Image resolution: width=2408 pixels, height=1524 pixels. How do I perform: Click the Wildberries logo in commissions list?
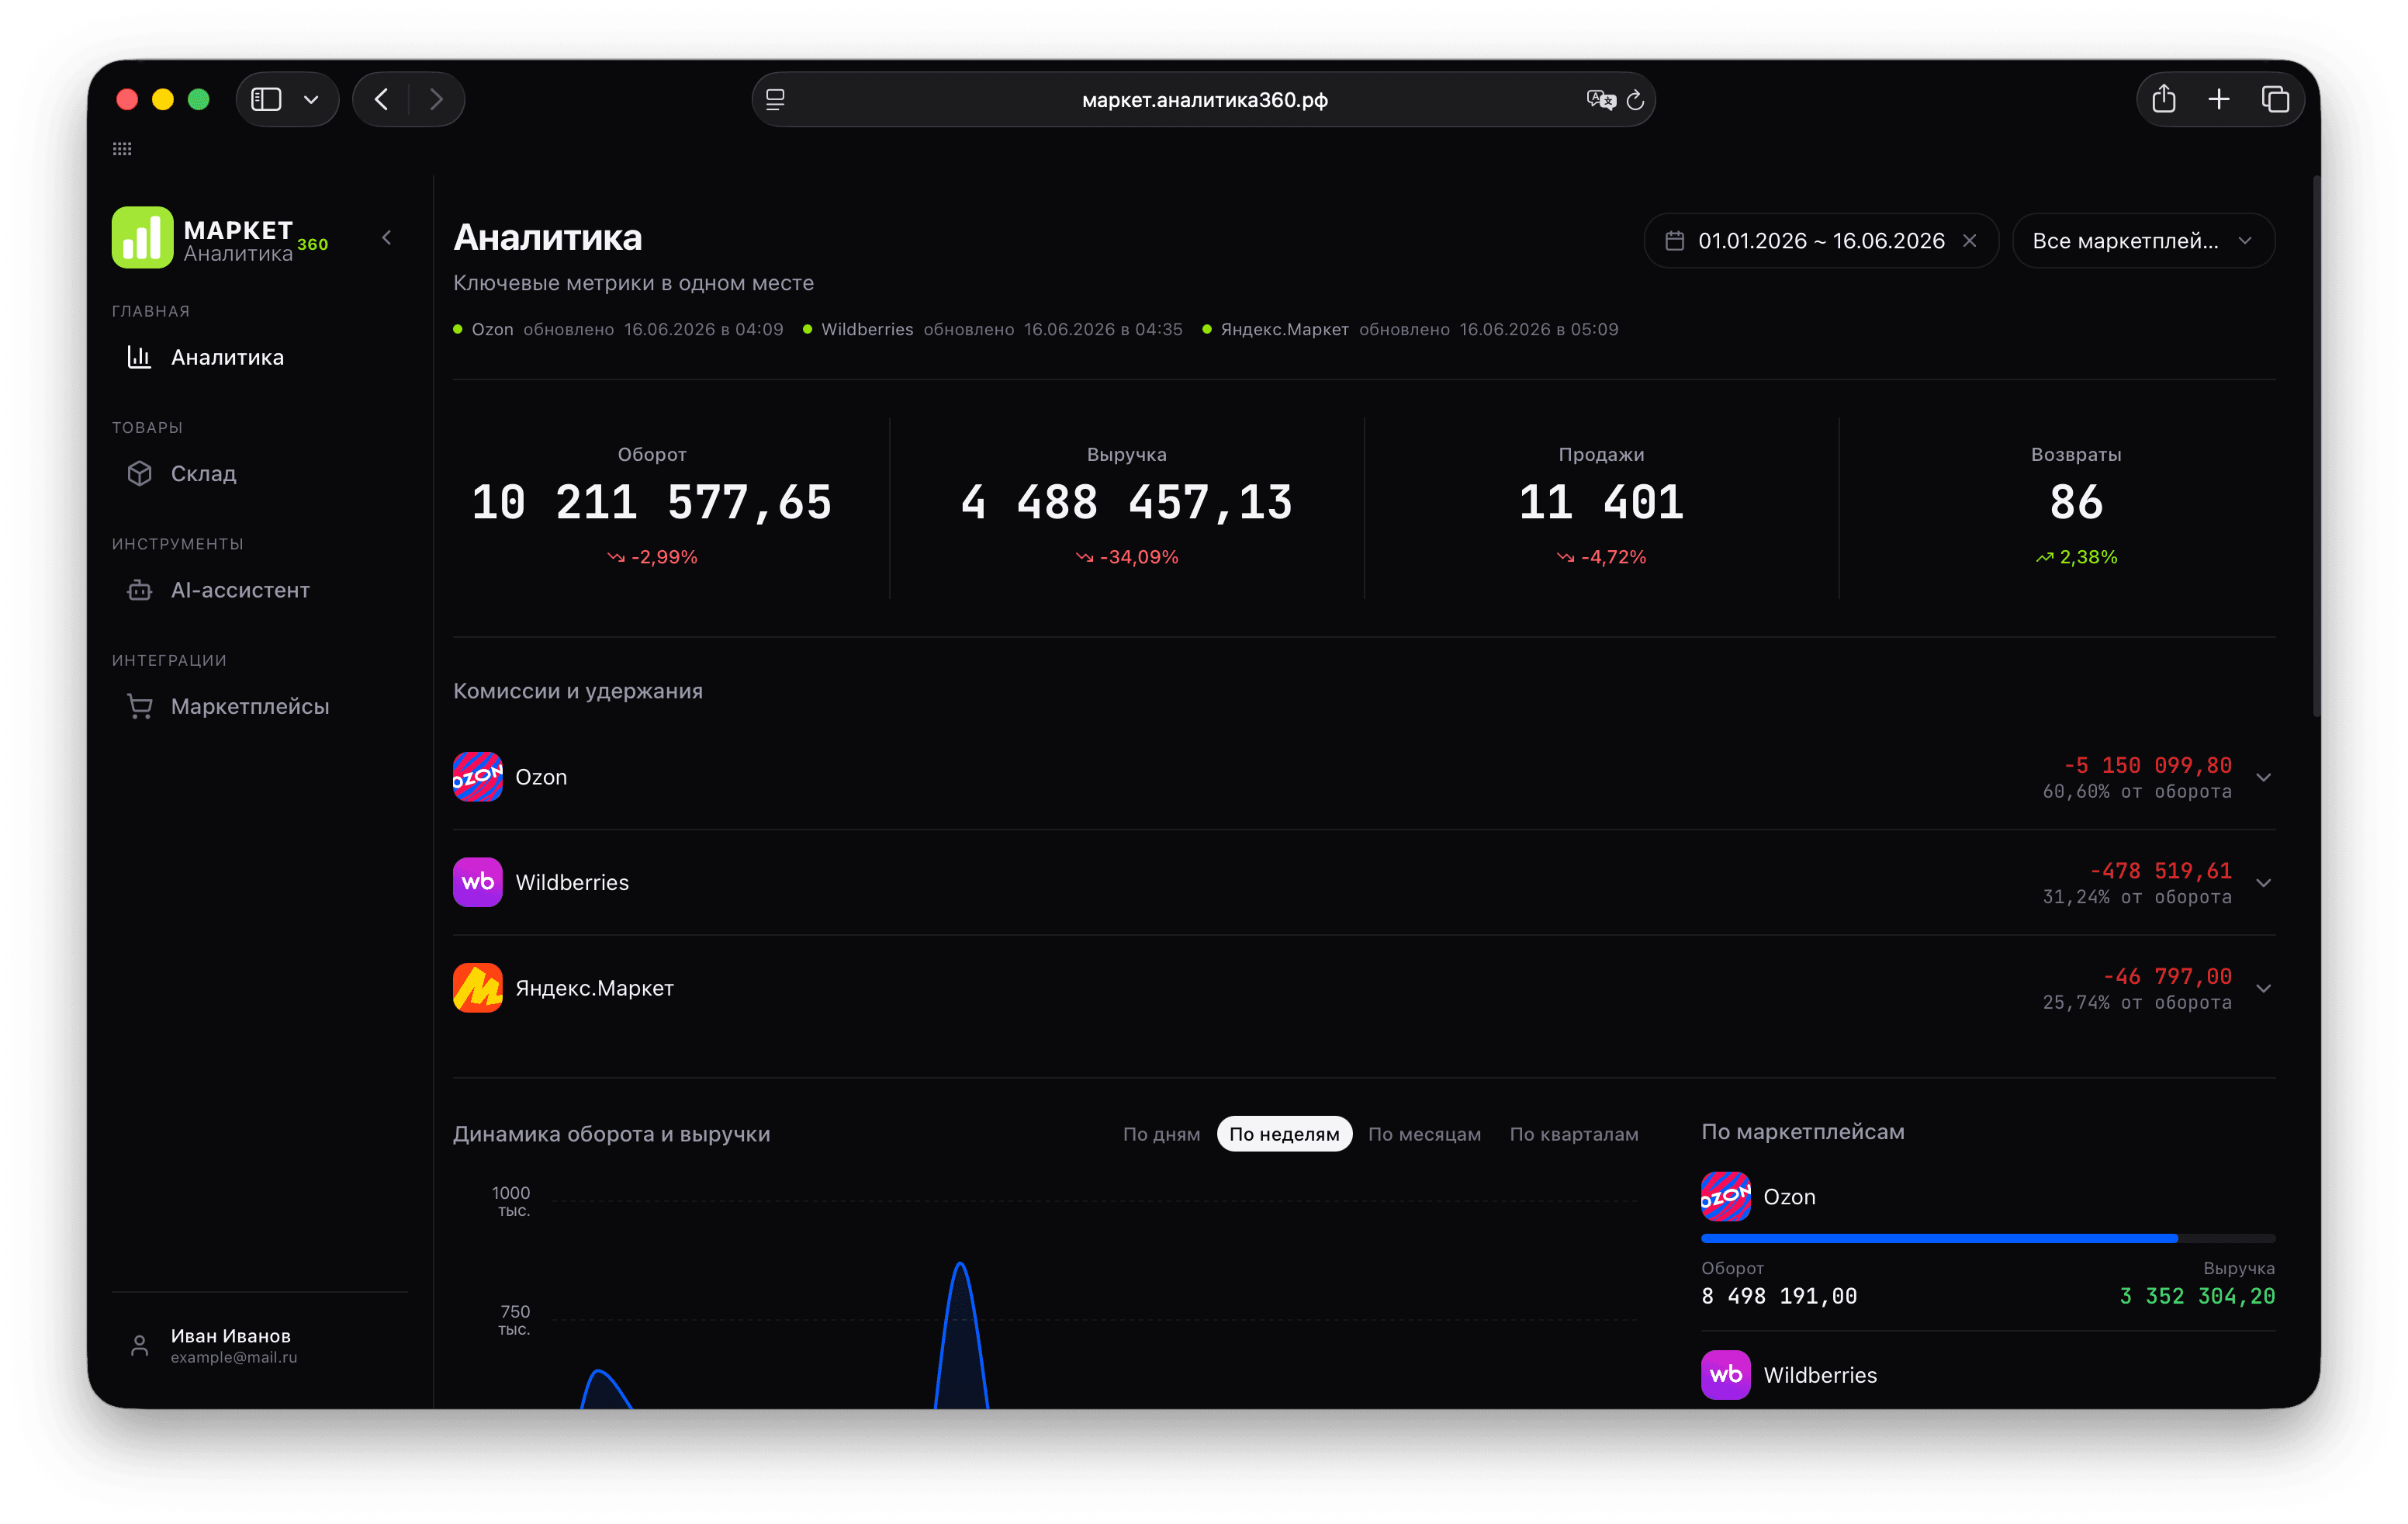pyautogui.click(x=478, y=882)
